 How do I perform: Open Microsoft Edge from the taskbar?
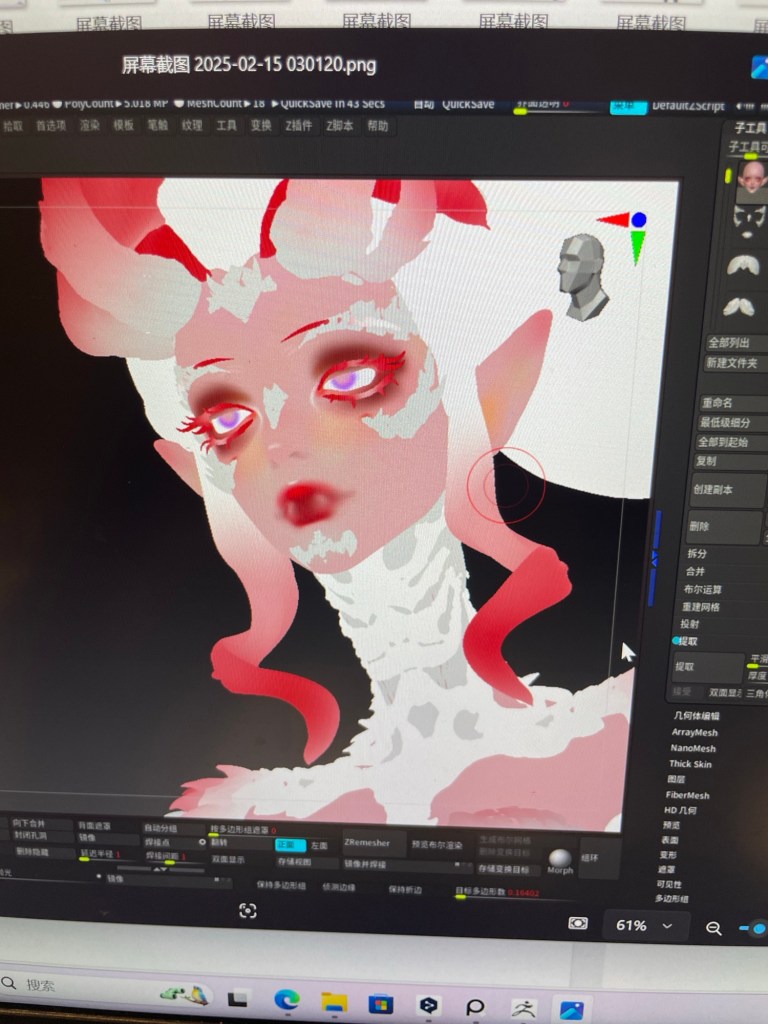point(287,1000)
